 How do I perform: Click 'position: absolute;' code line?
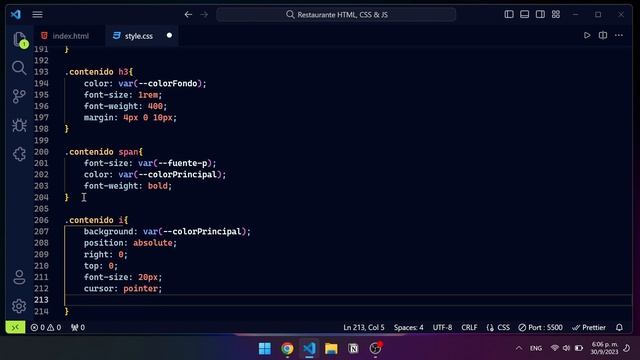130,243
